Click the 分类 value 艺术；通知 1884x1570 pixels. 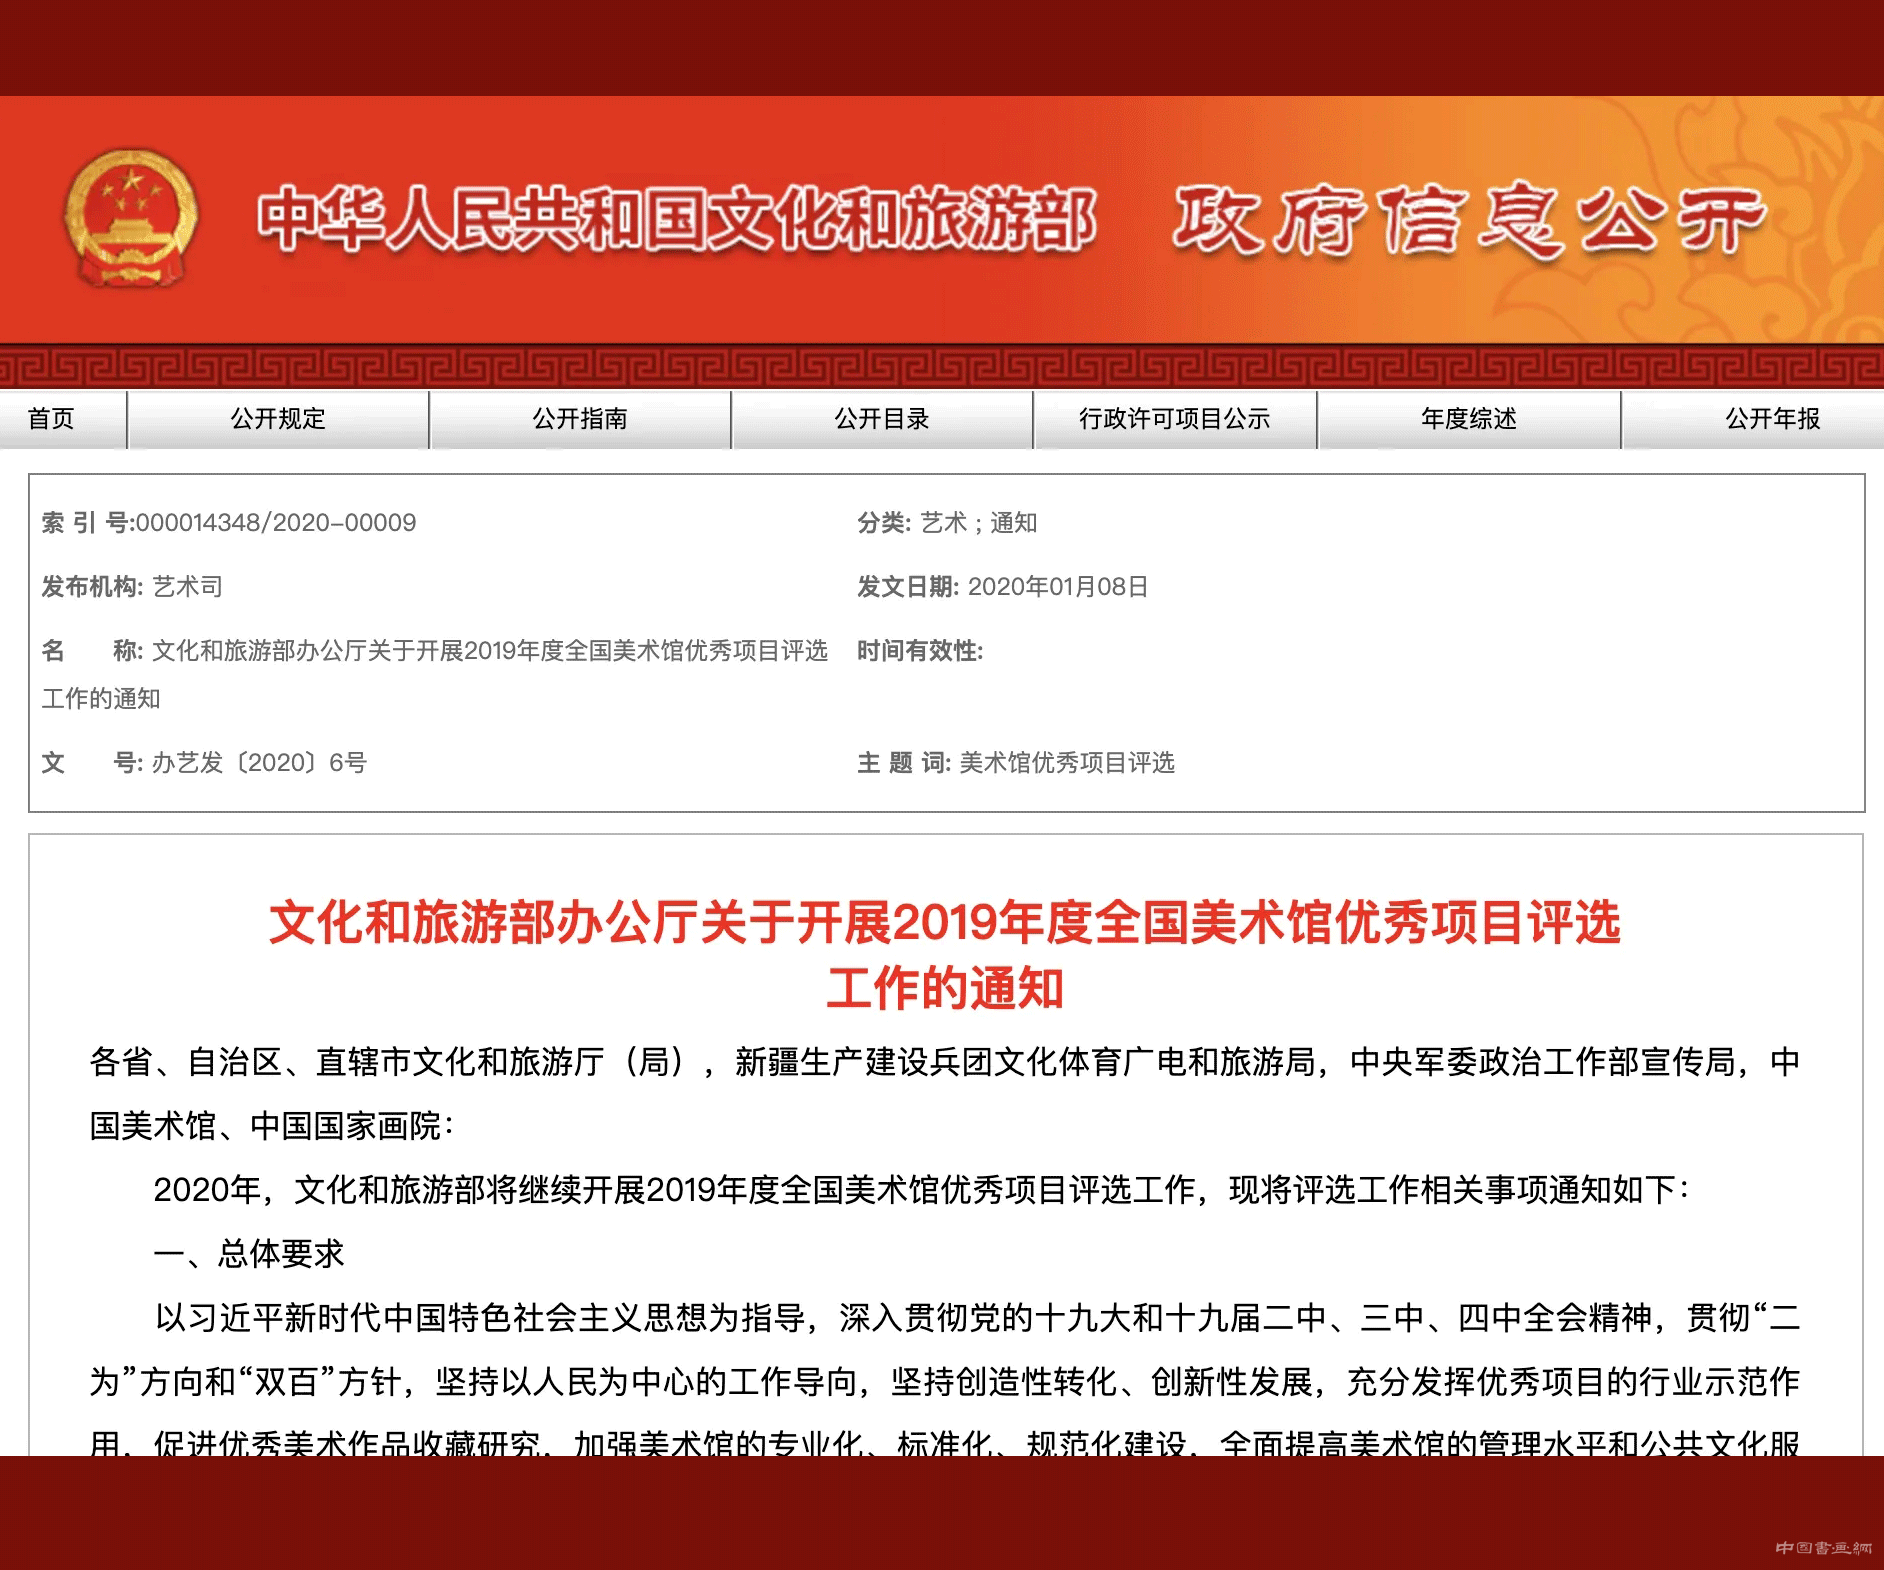point(979,523)
